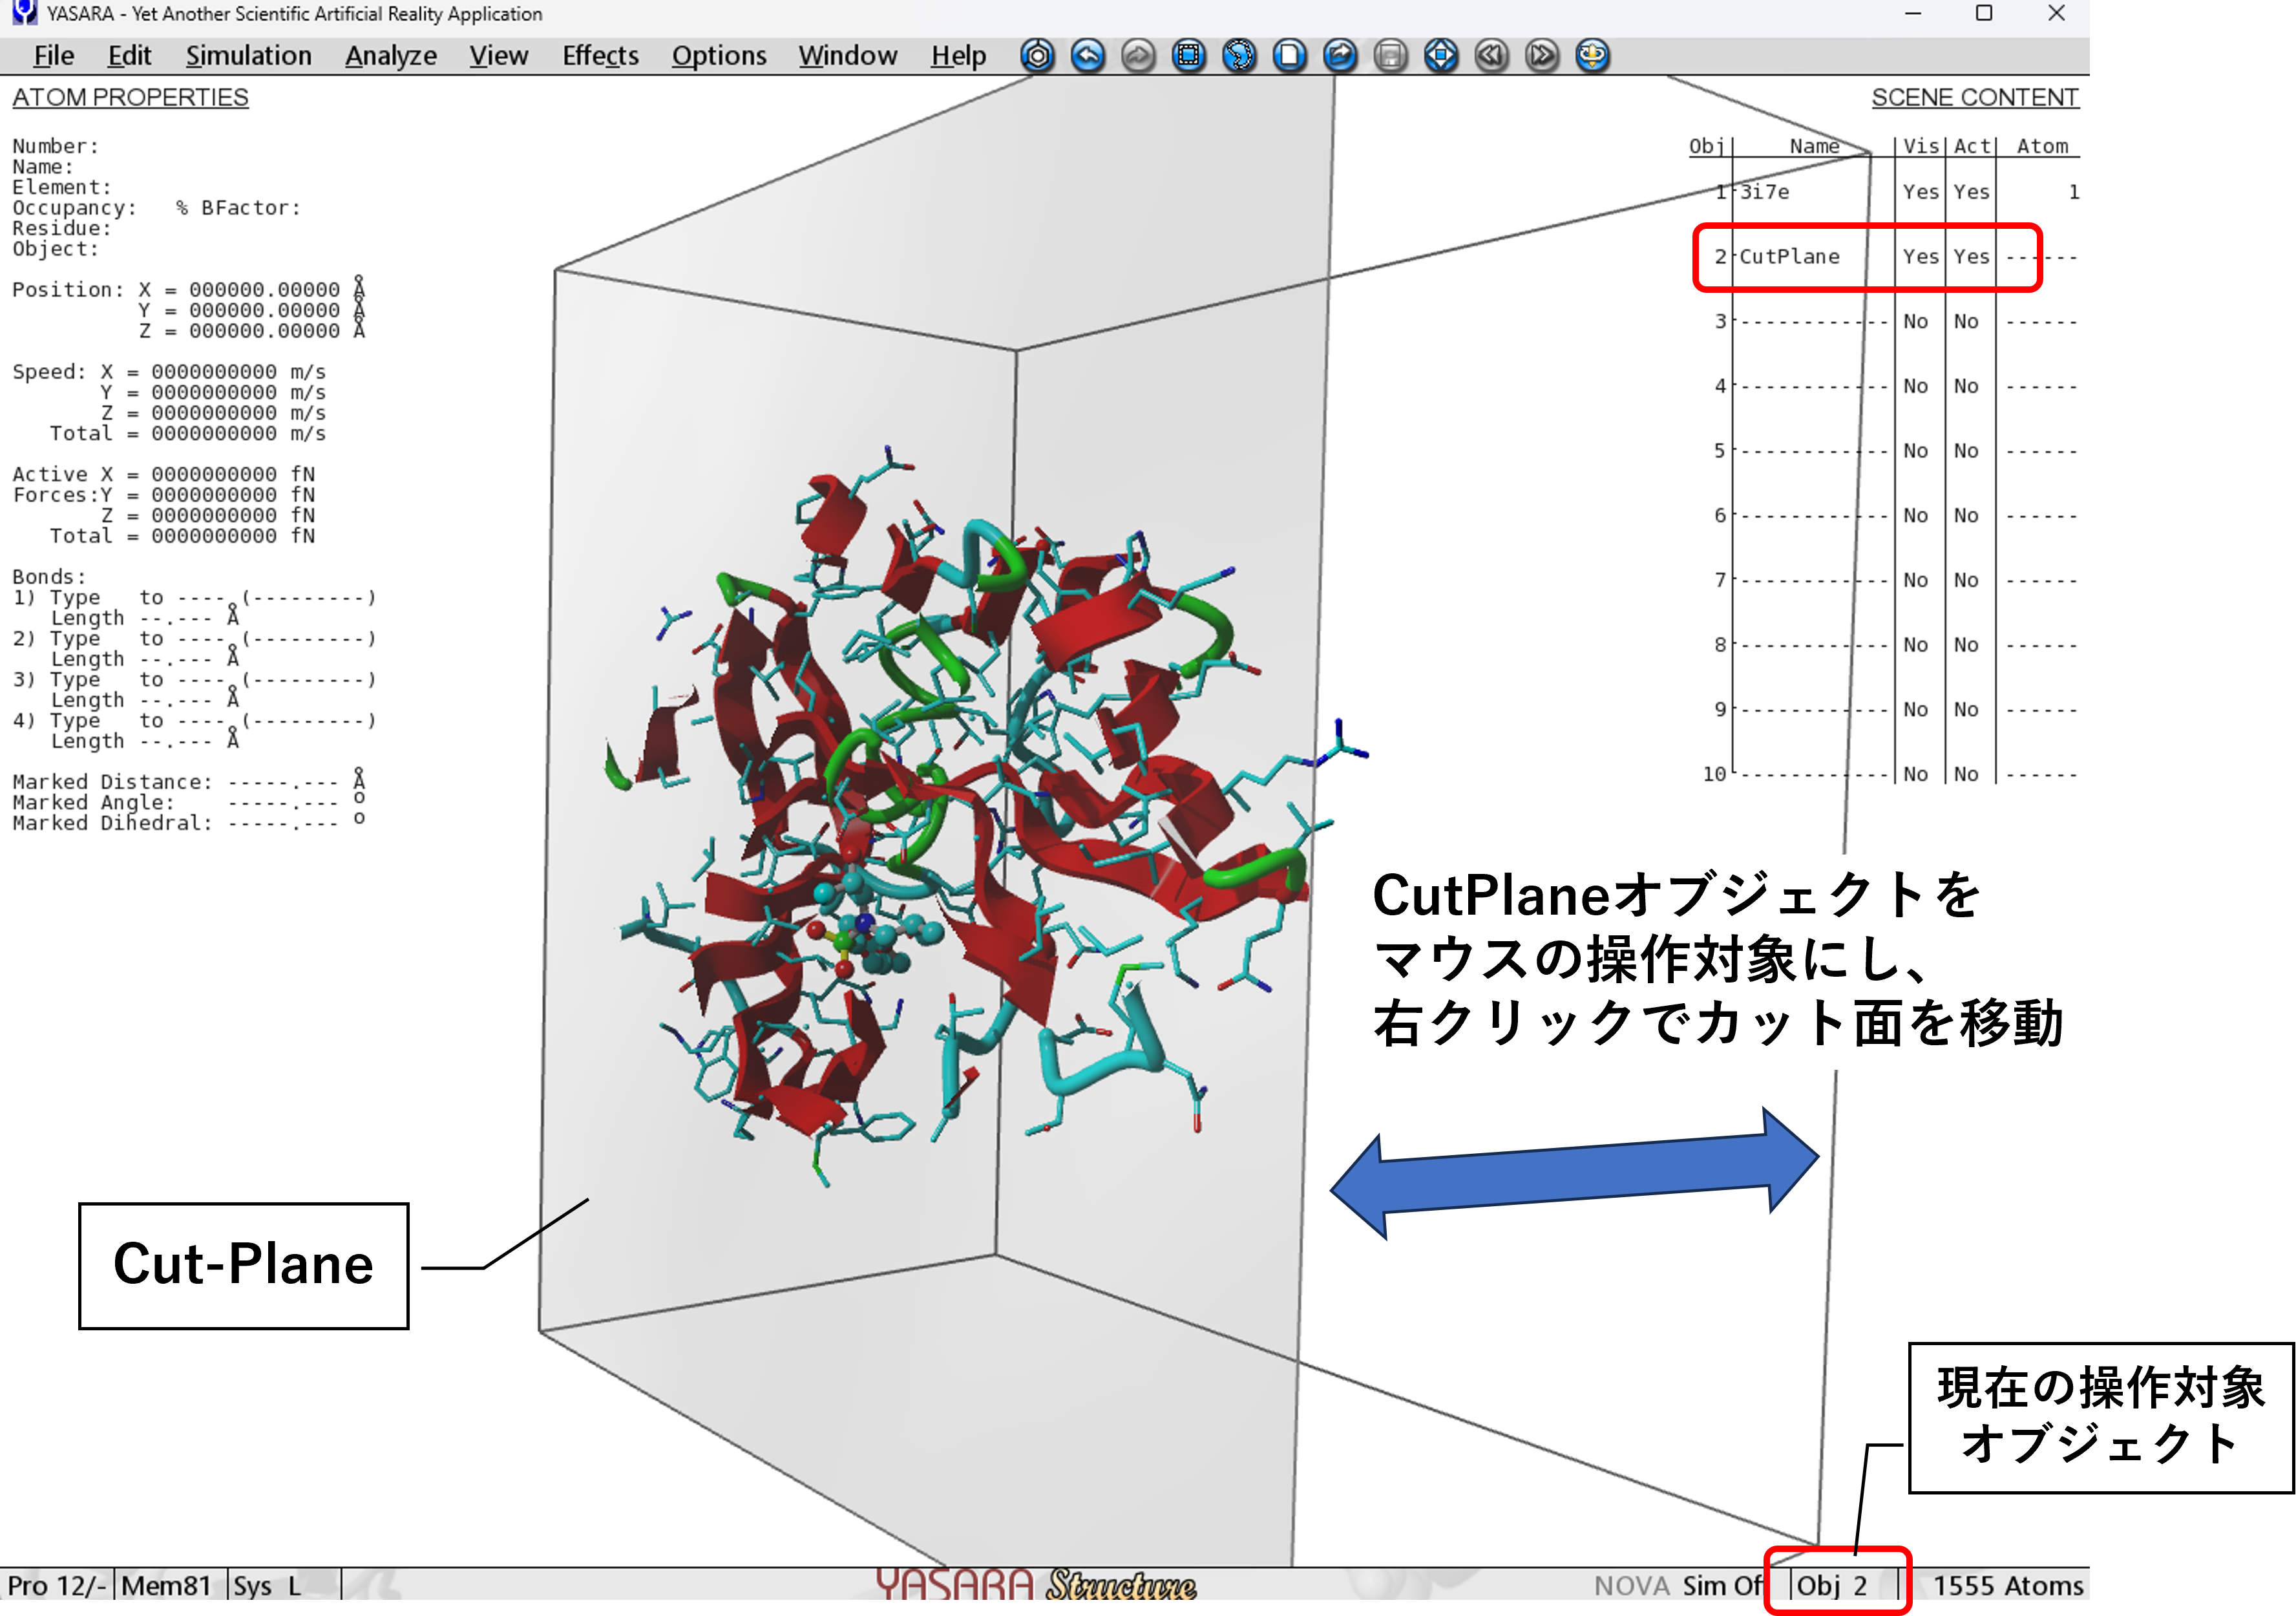The image size is (2296, 1616).
Task: Click the benzene-ring build molecule icon
Action: 1037,56
